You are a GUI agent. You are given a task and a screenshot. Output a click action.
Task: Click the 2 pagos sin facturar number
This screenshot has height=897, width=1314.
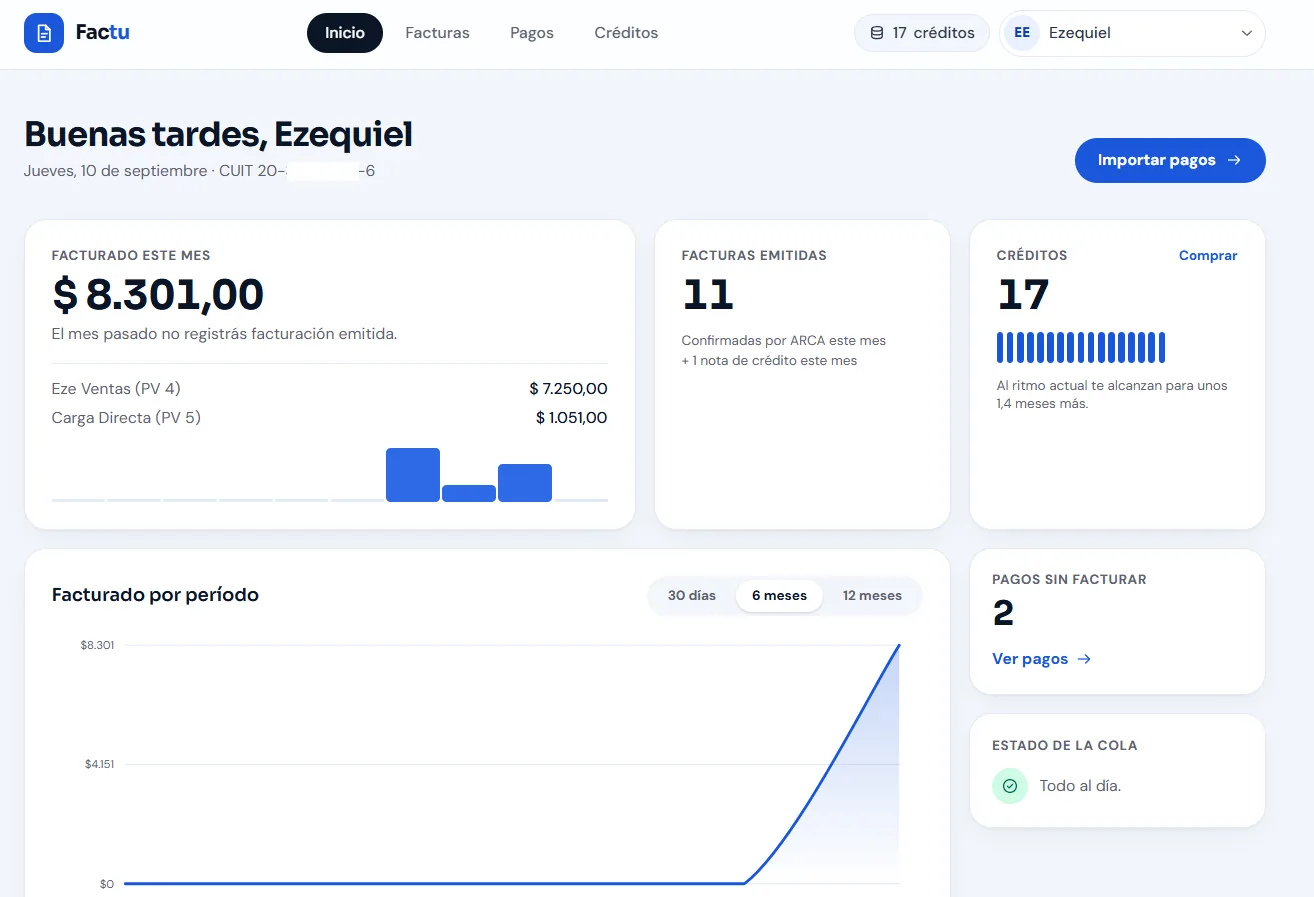point(1003,613)
